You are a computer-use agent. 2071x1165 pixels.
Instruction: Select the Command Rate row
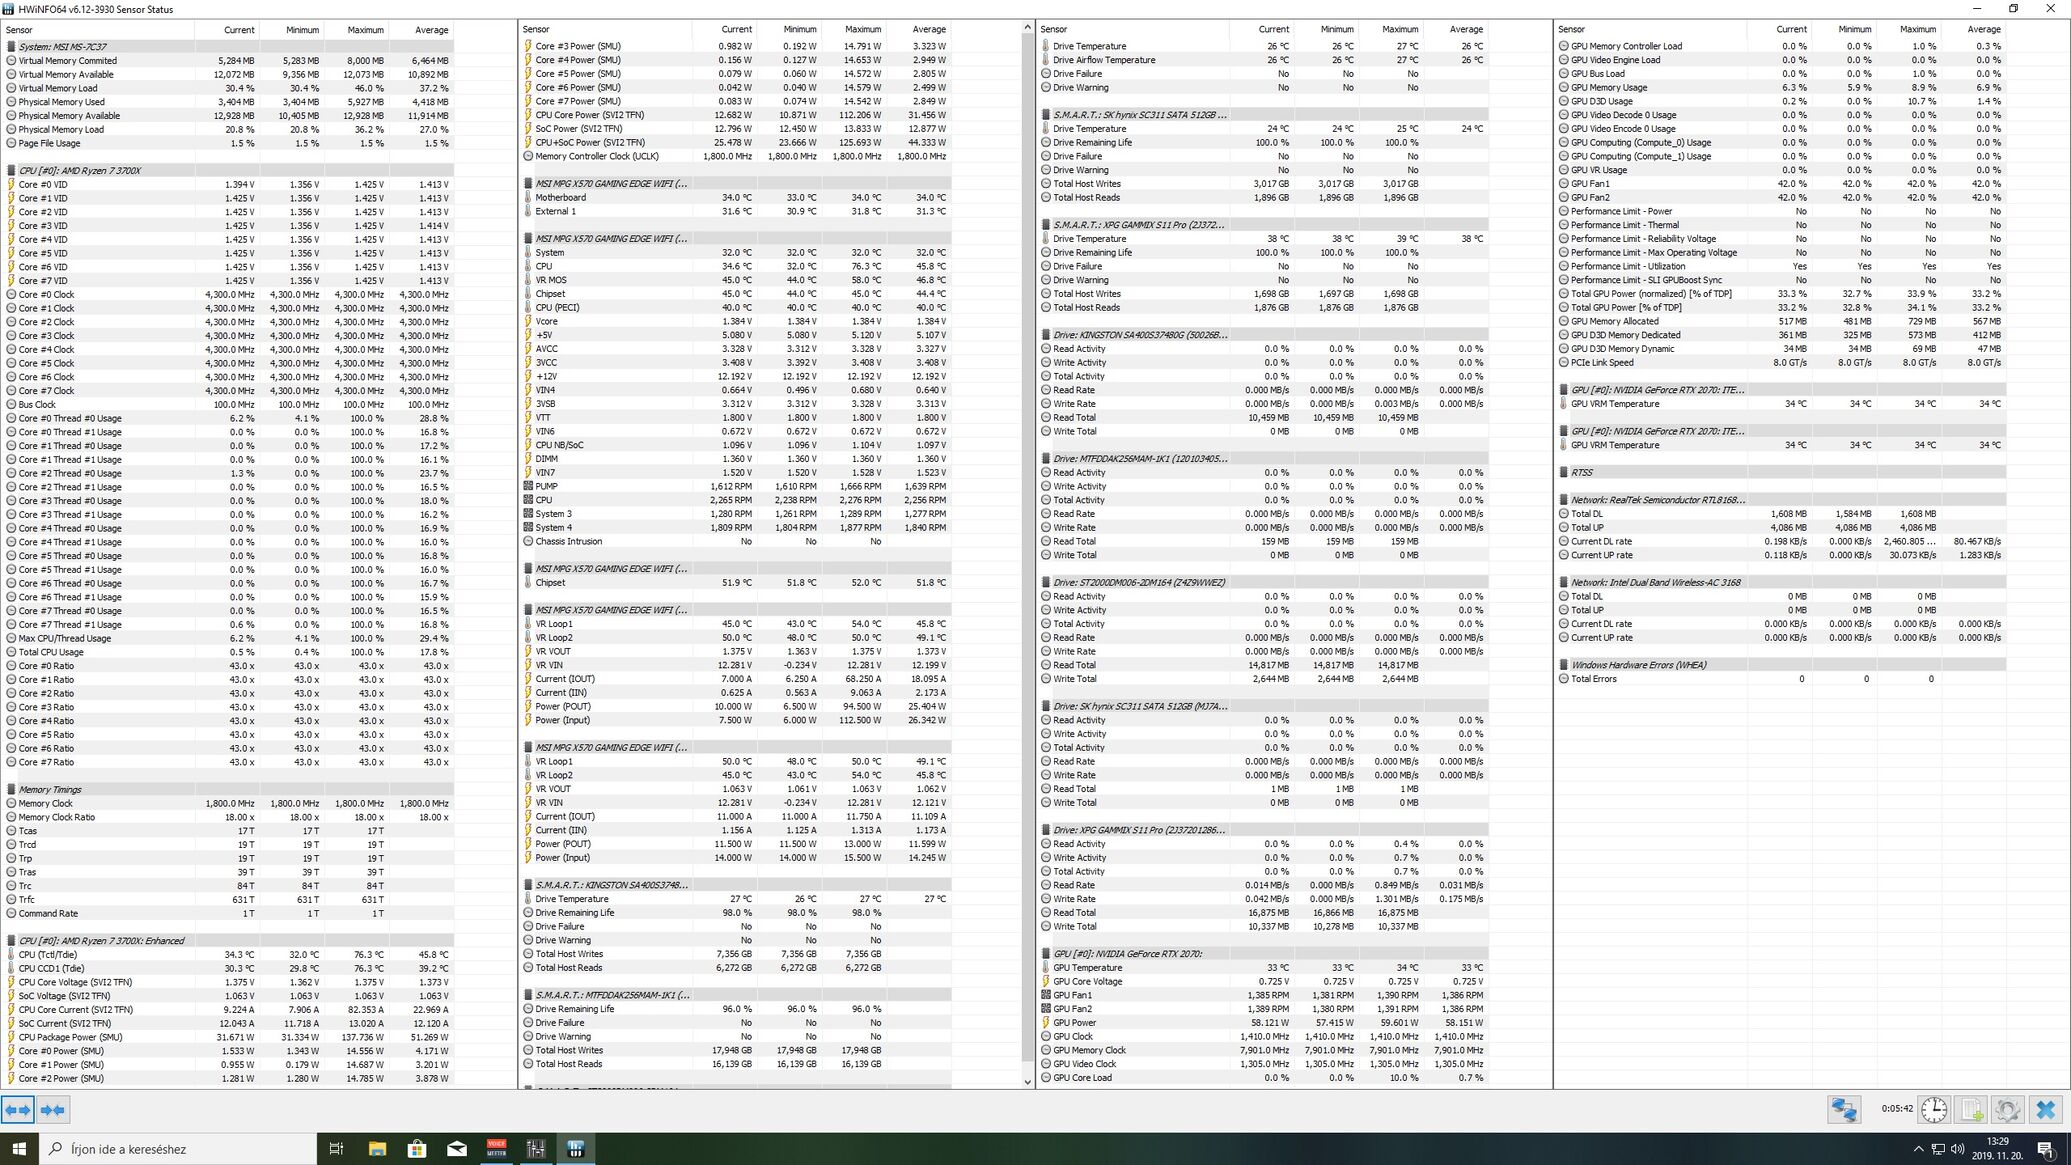click(229, 913)
